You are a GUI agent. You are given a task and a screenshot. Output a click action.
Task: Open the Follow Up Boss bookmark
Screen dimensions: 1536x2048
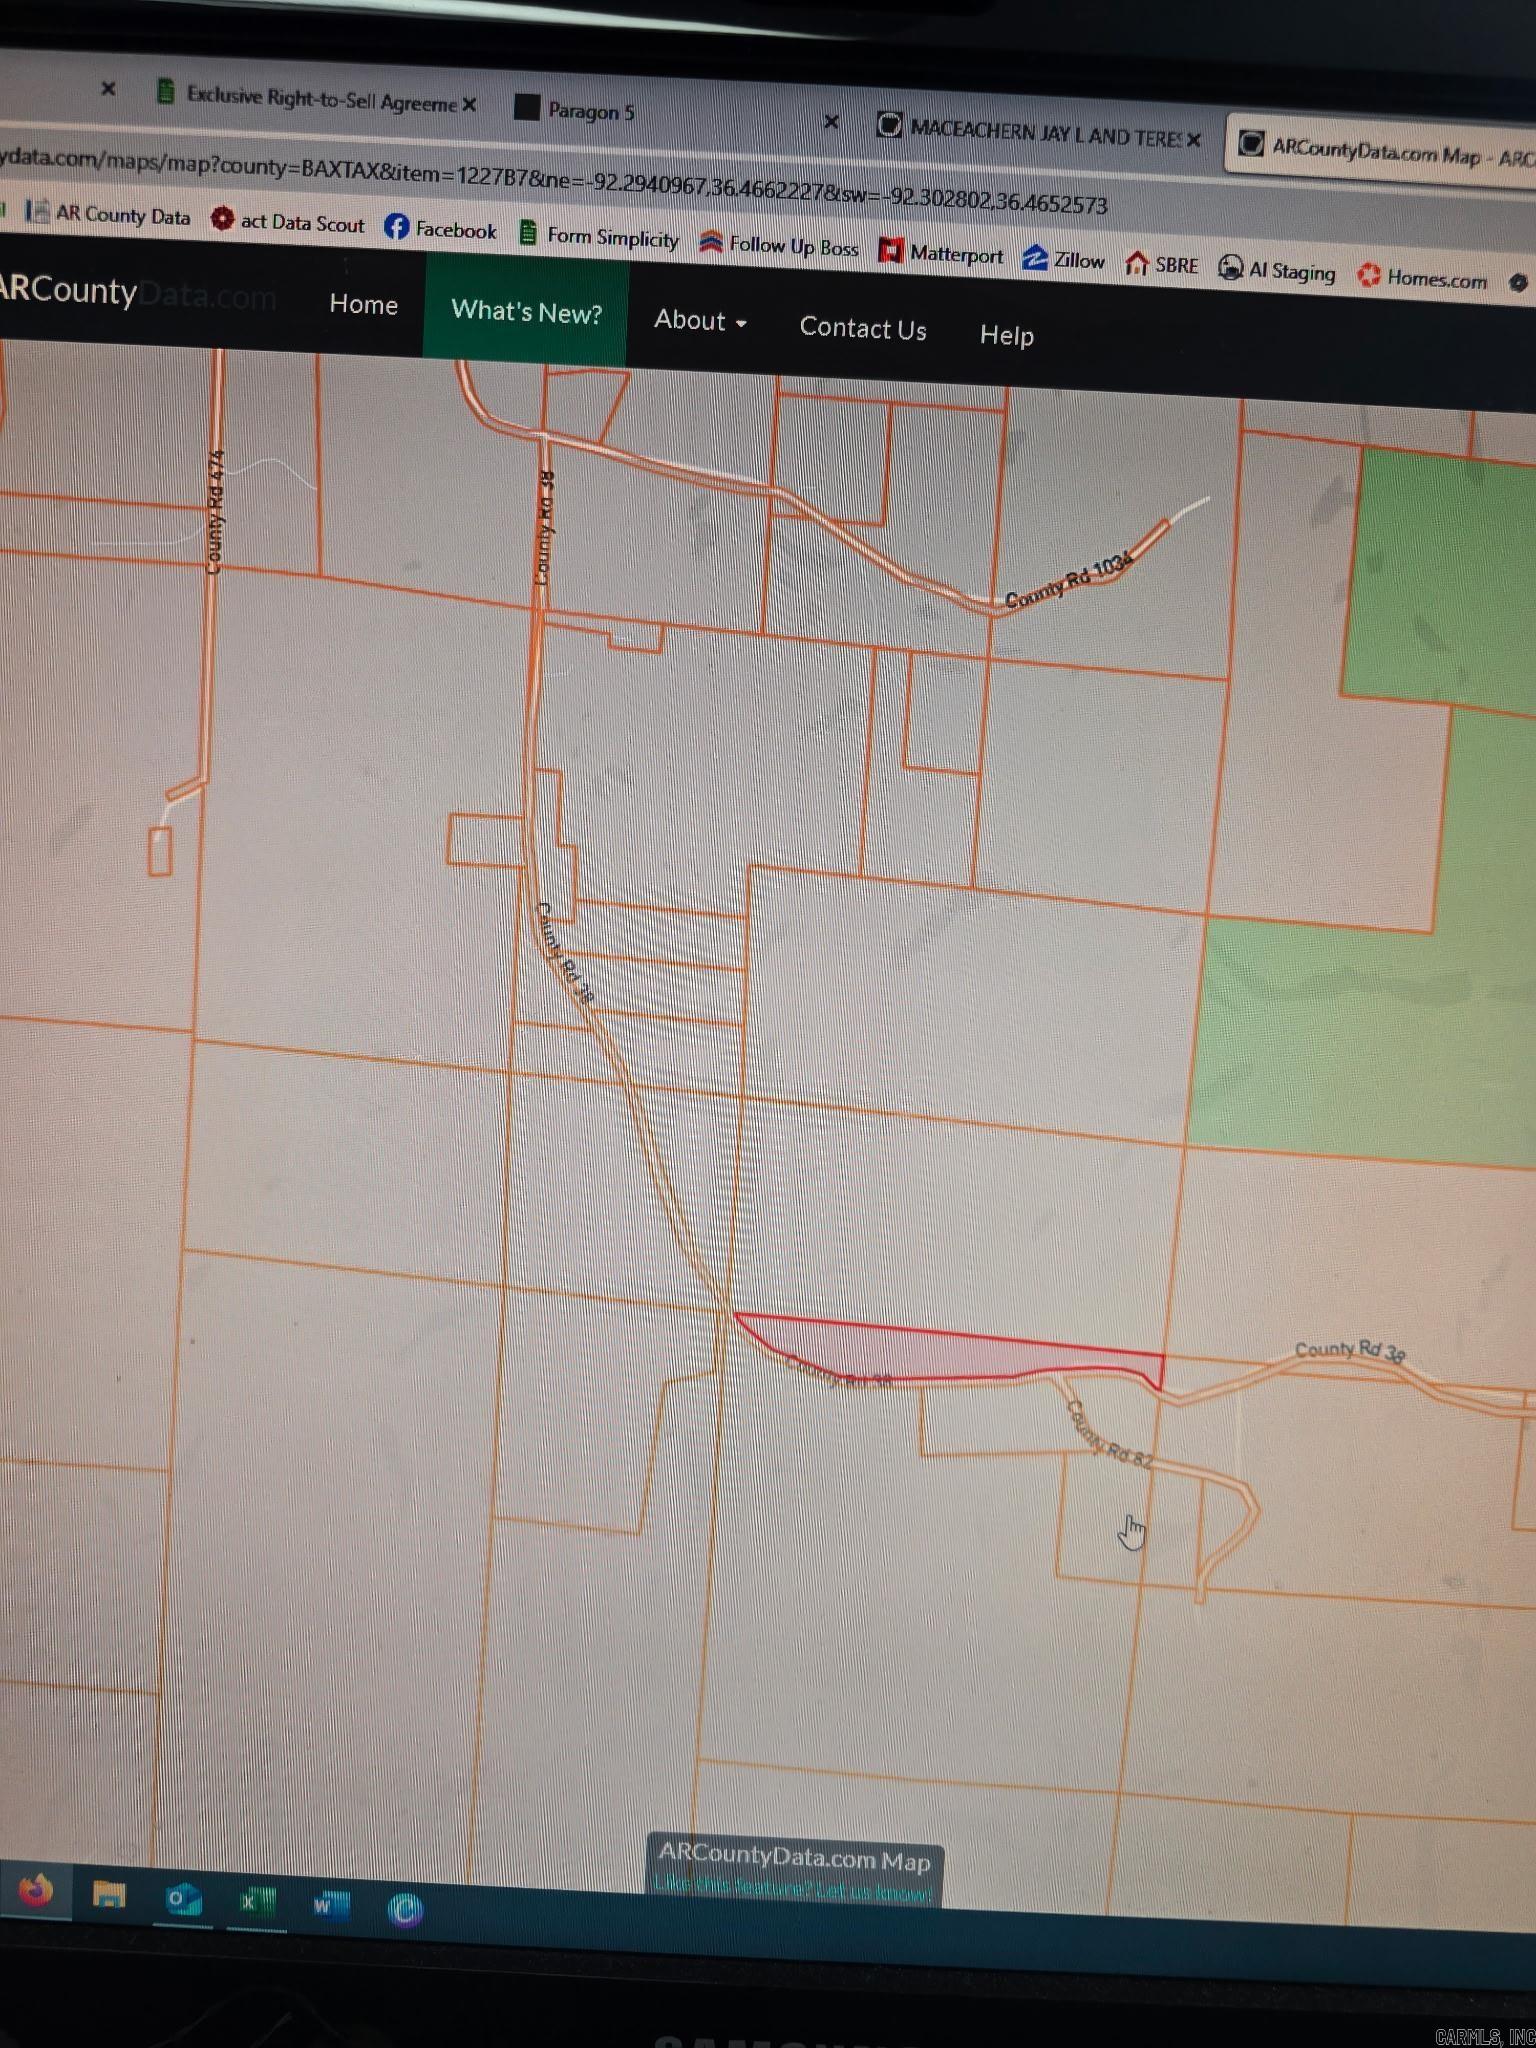779,245
